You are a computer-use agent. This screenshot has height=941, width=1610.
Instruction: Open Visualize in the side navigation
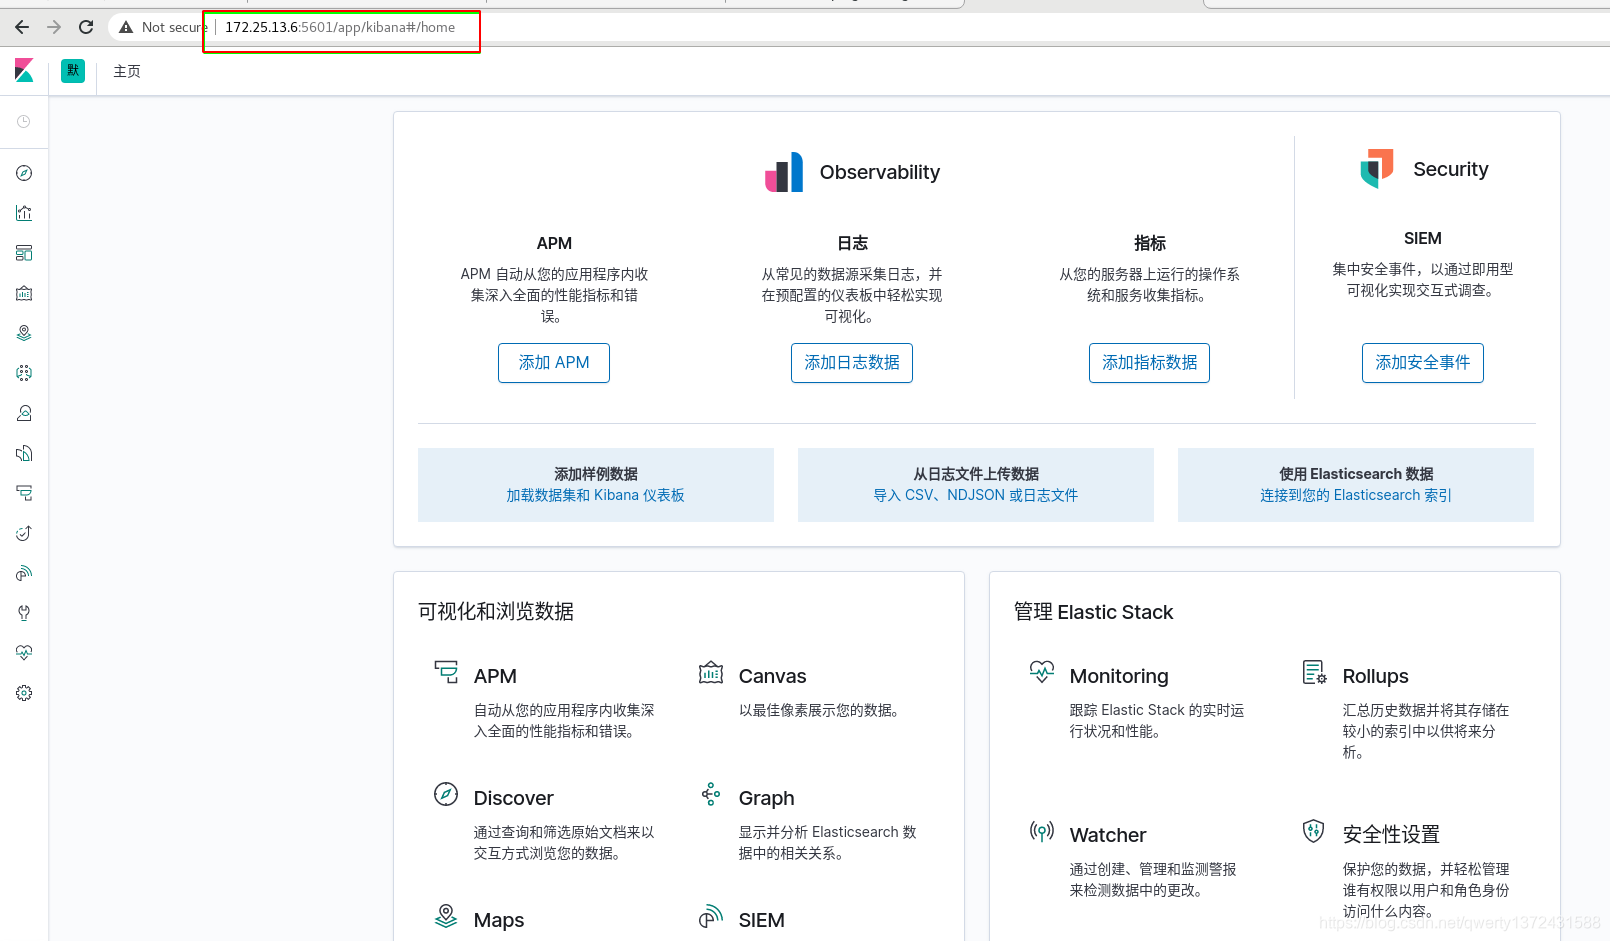[x=24, y=213]
